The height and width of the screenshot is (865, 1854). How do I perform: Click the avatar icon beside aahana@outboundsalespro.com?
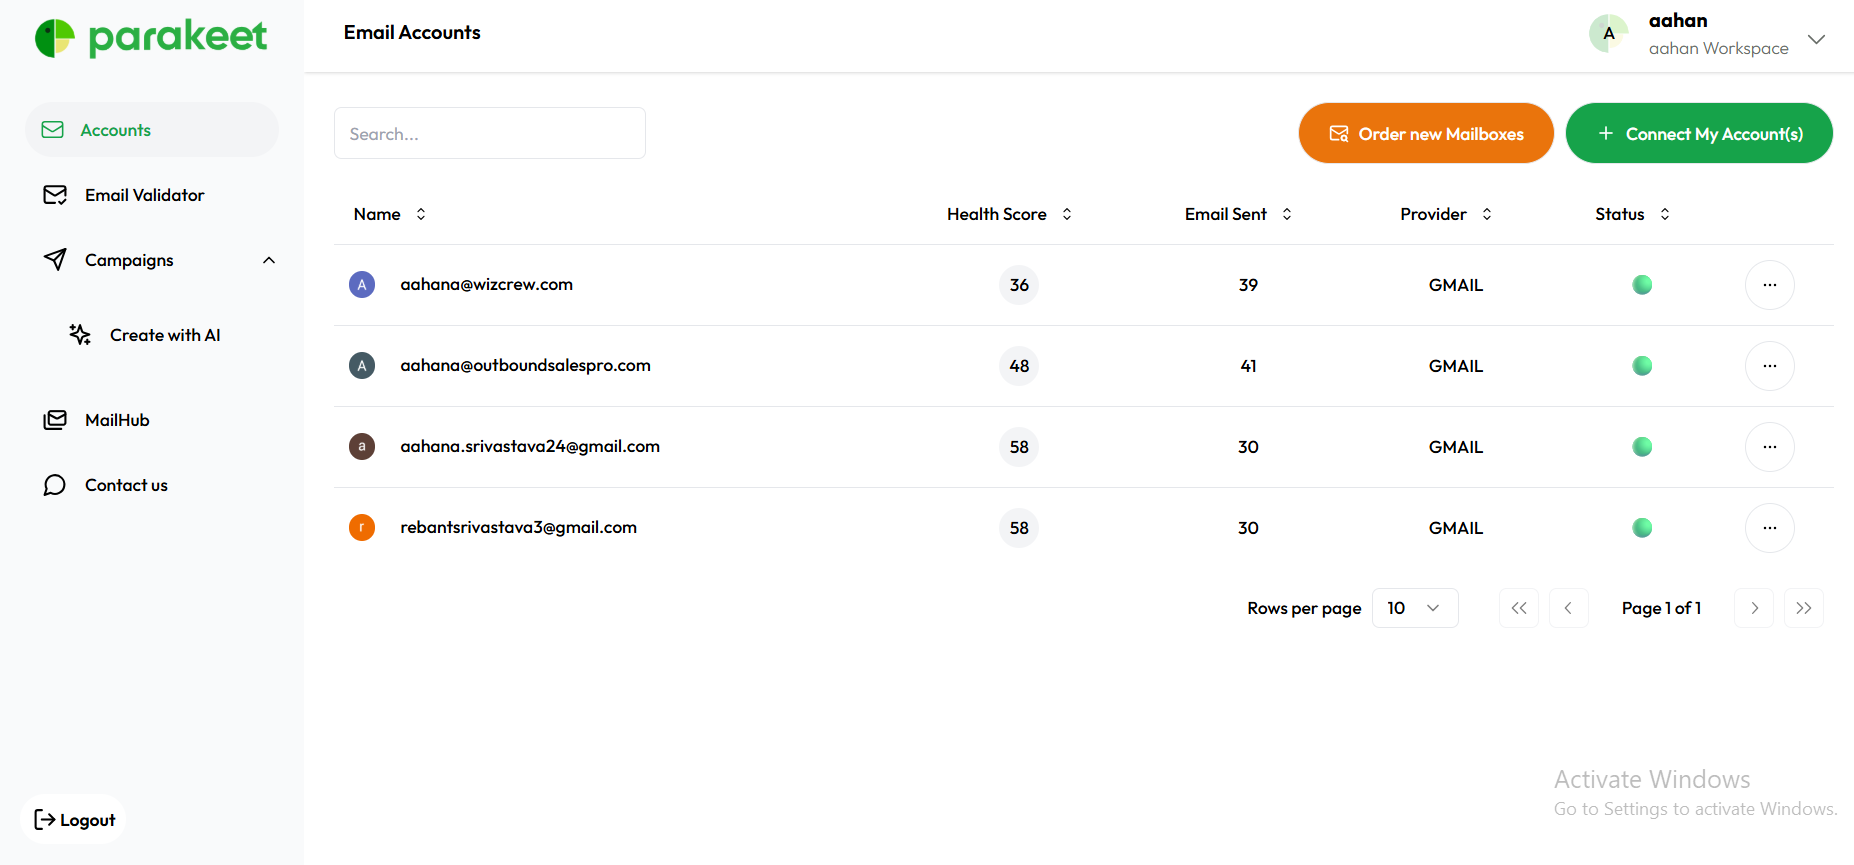point(362,366)
